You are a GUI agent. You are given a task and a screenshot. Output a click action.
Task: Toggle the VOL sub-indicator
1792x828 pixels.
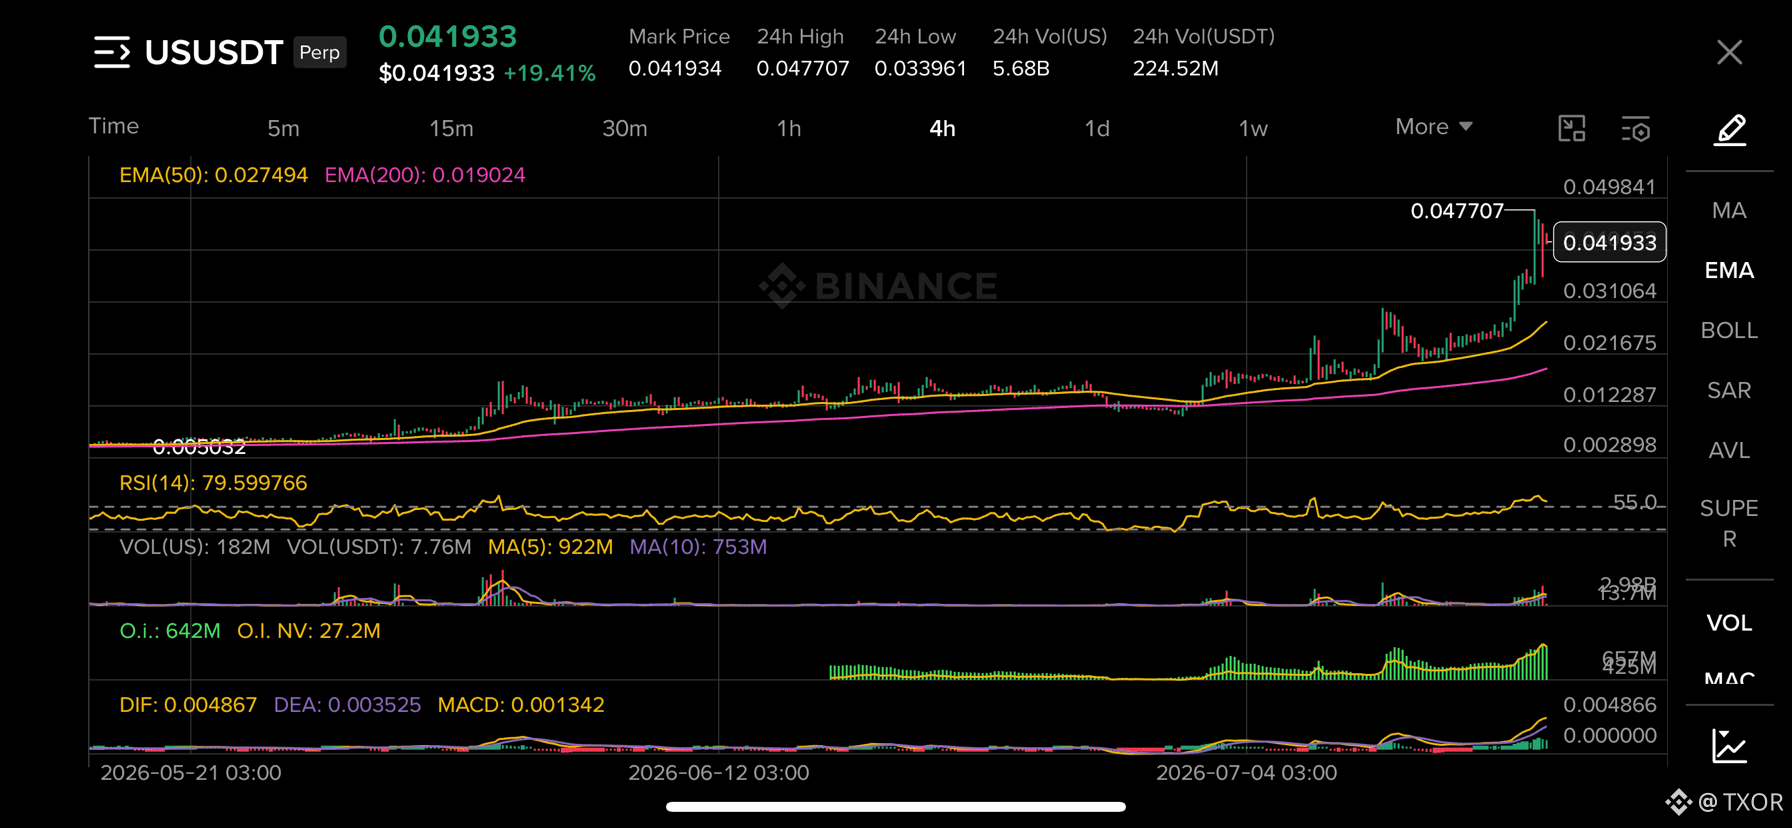[1729, 623]
